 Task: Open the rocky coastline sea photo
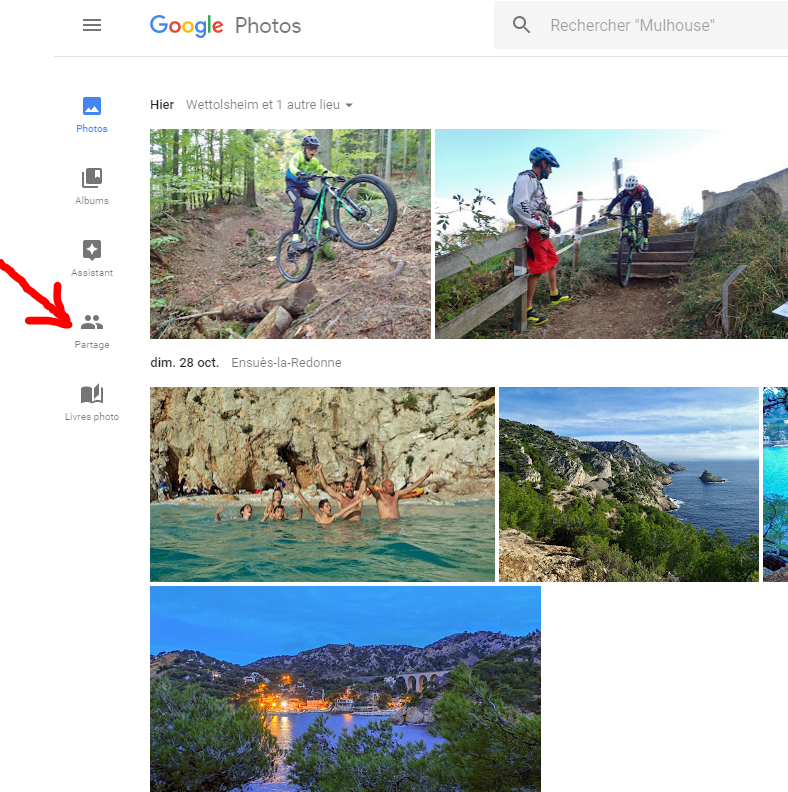click(628, 484)
